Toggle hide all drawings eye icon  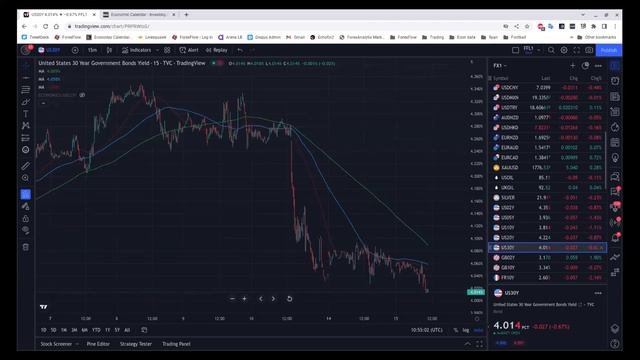26,231
